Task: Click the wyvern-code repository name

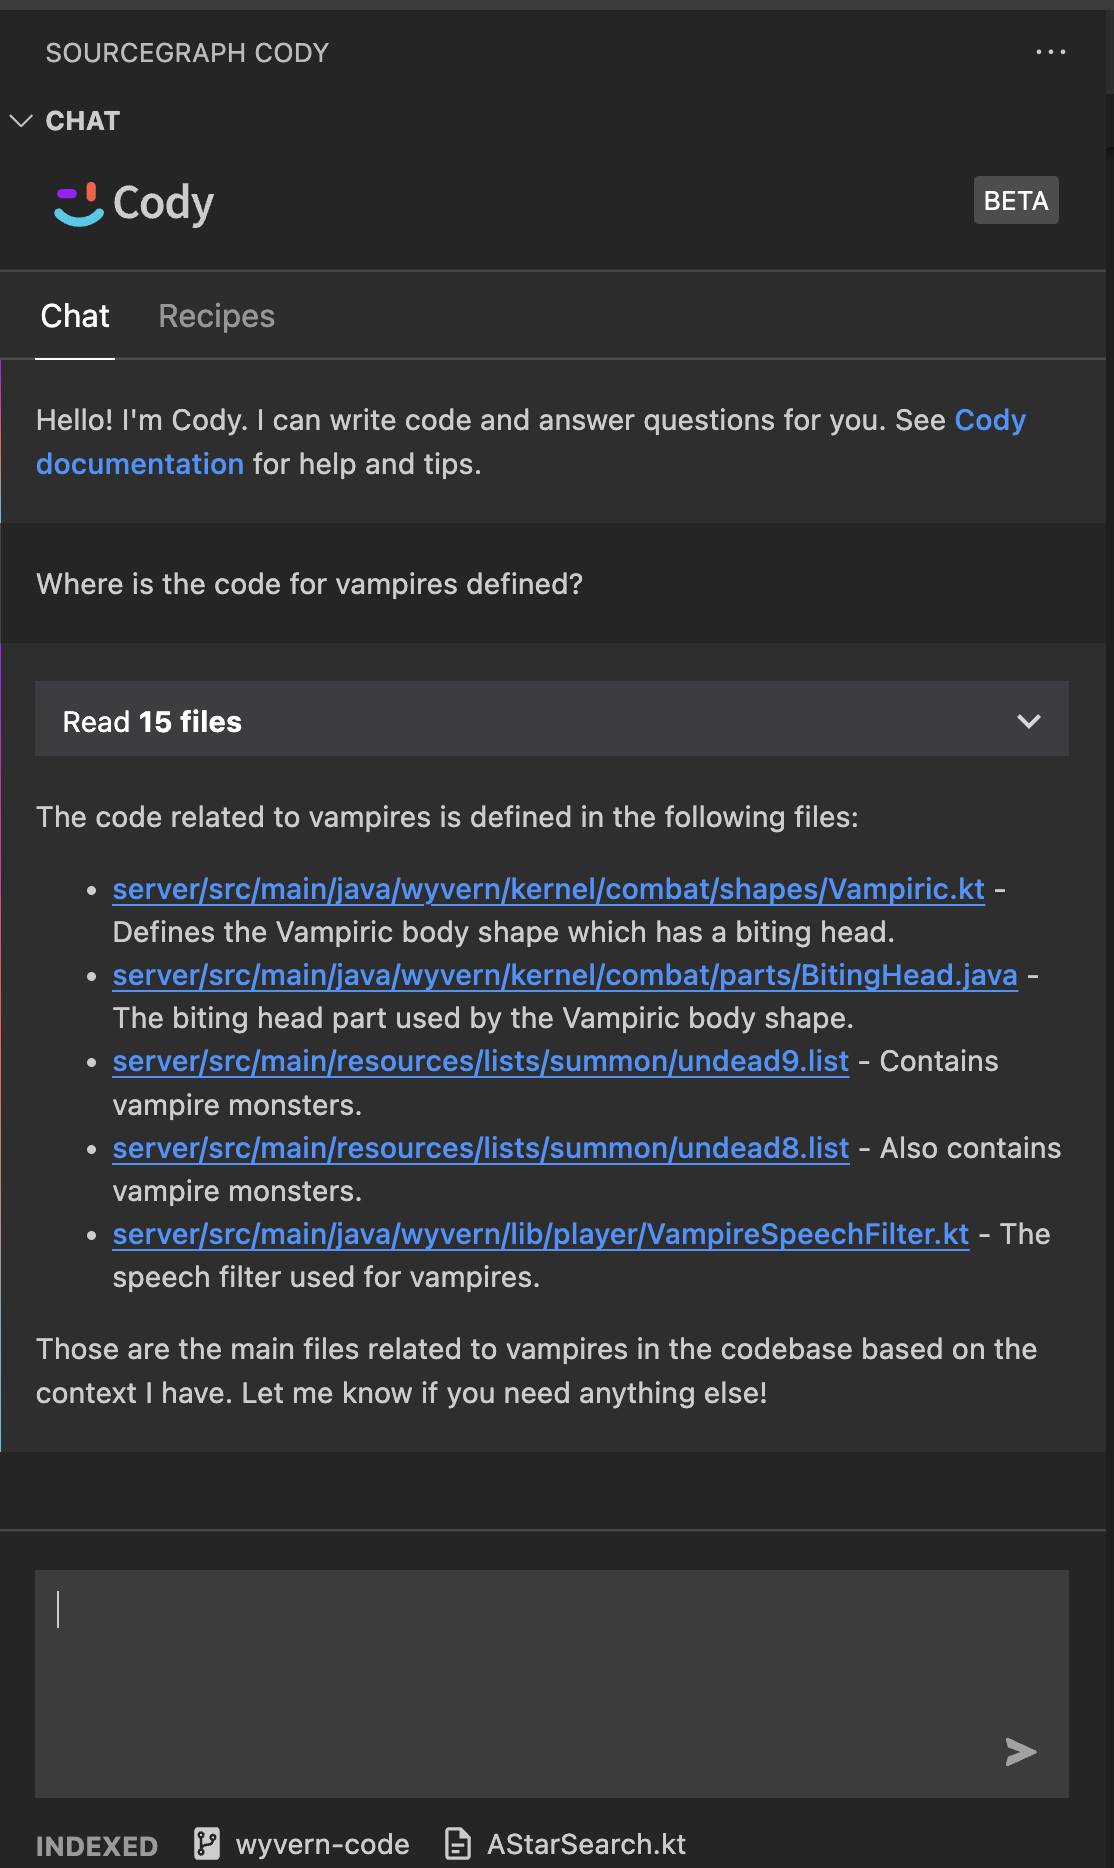Action: 322,1844
